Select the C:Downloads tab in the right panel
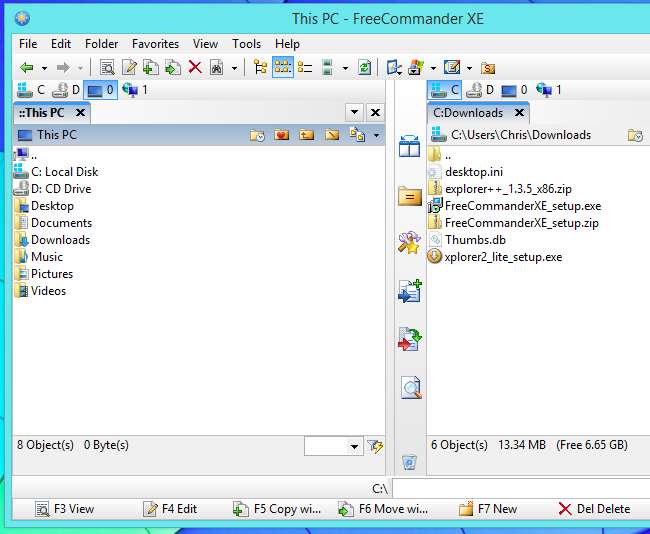 click(x=468, y=113)
